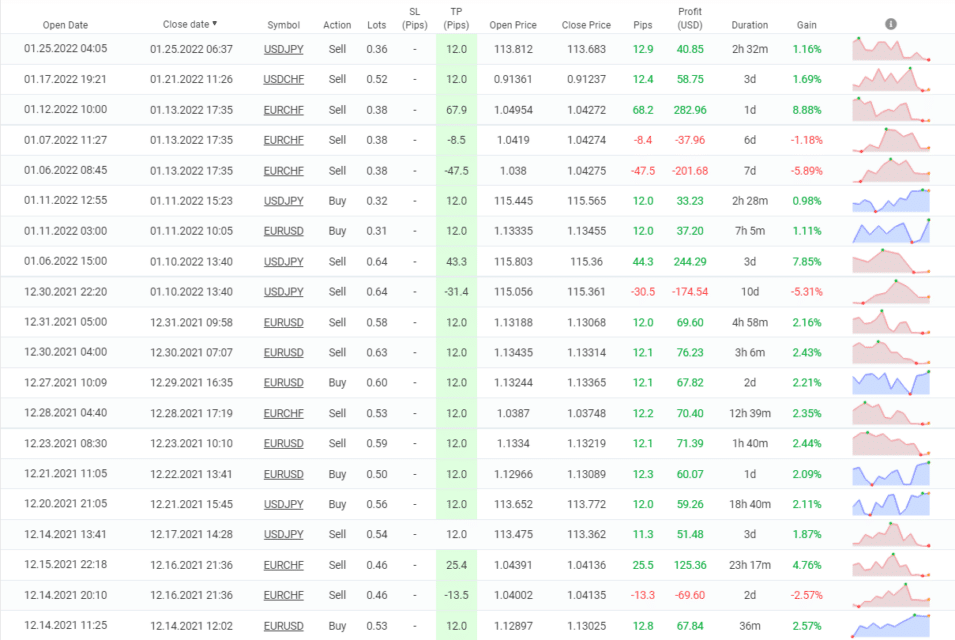Open EURUSD link for trade opened 12.23.2021 08:30
Screen dimensions: 955x640
pos(283,444)
